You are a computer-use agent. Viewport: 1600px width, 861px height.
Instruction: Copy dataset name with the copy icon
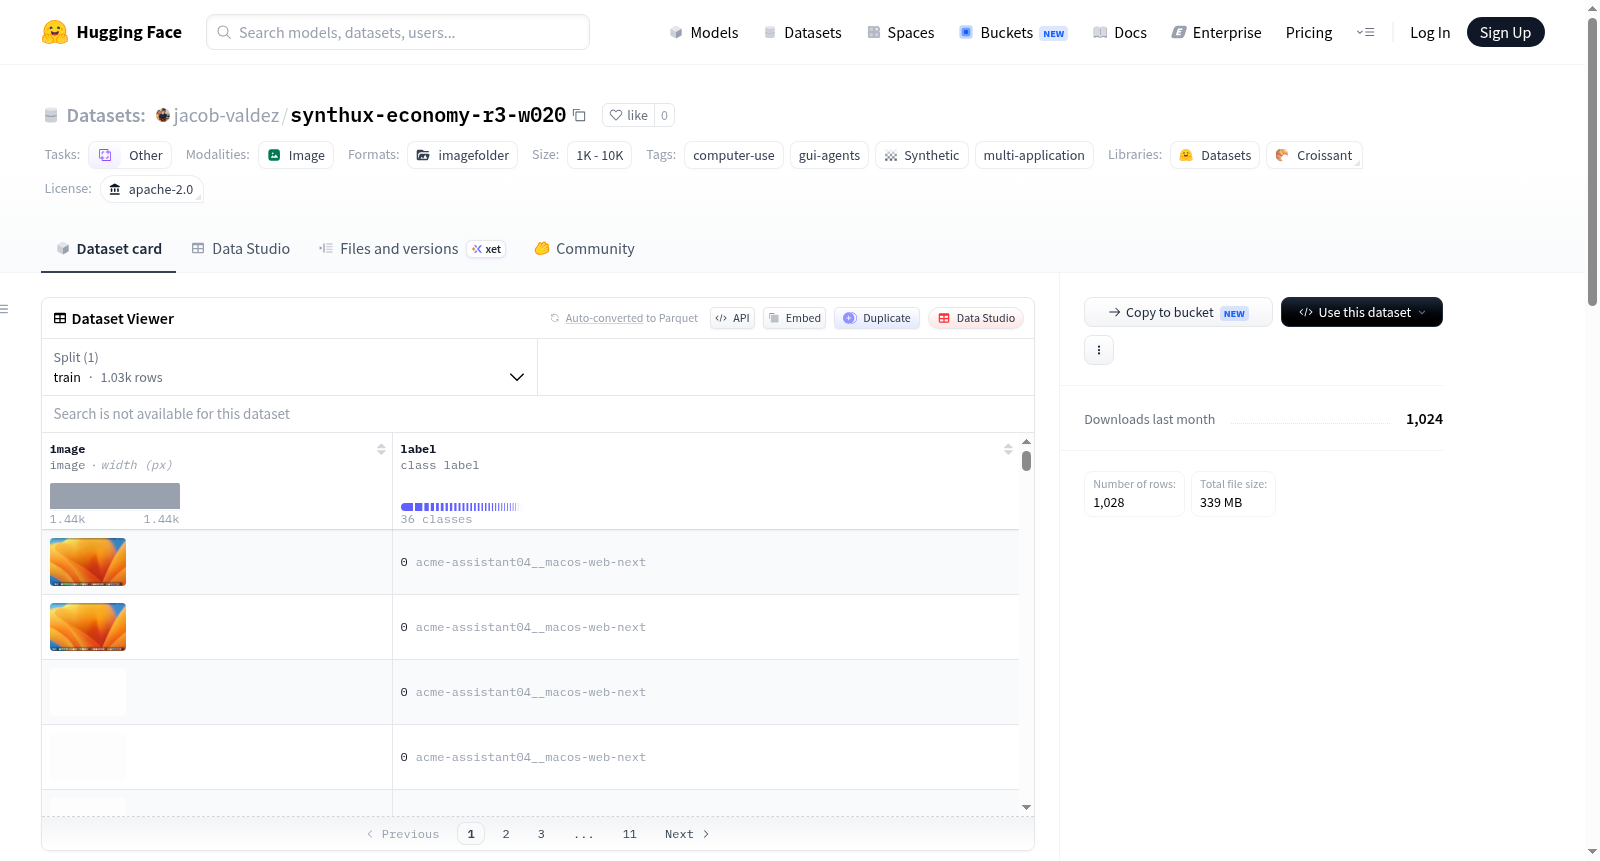pyautogui.click(x=579, y=115)
